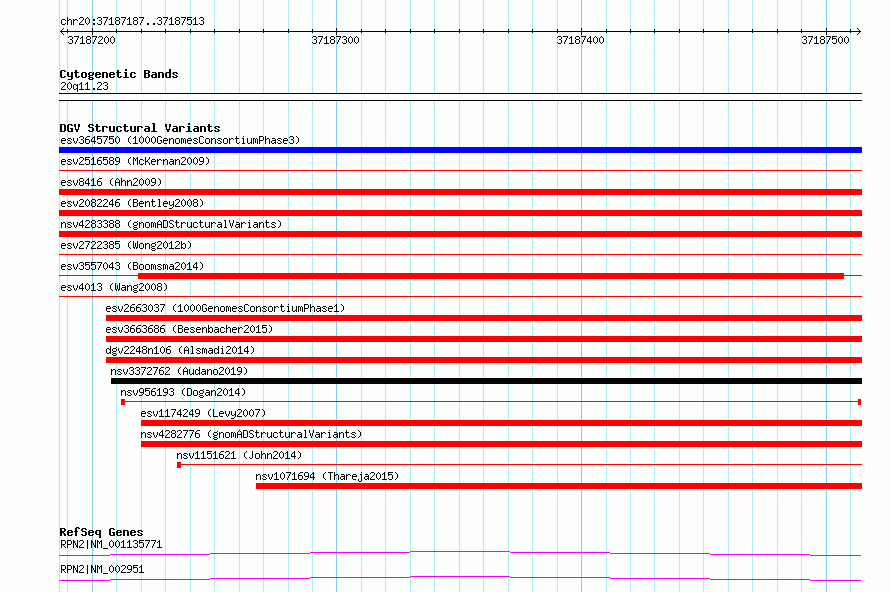This screenshot has height=592, width=890.
Task: Click the nsv1151621 (John2014) label
Action: tap(239, 455)
